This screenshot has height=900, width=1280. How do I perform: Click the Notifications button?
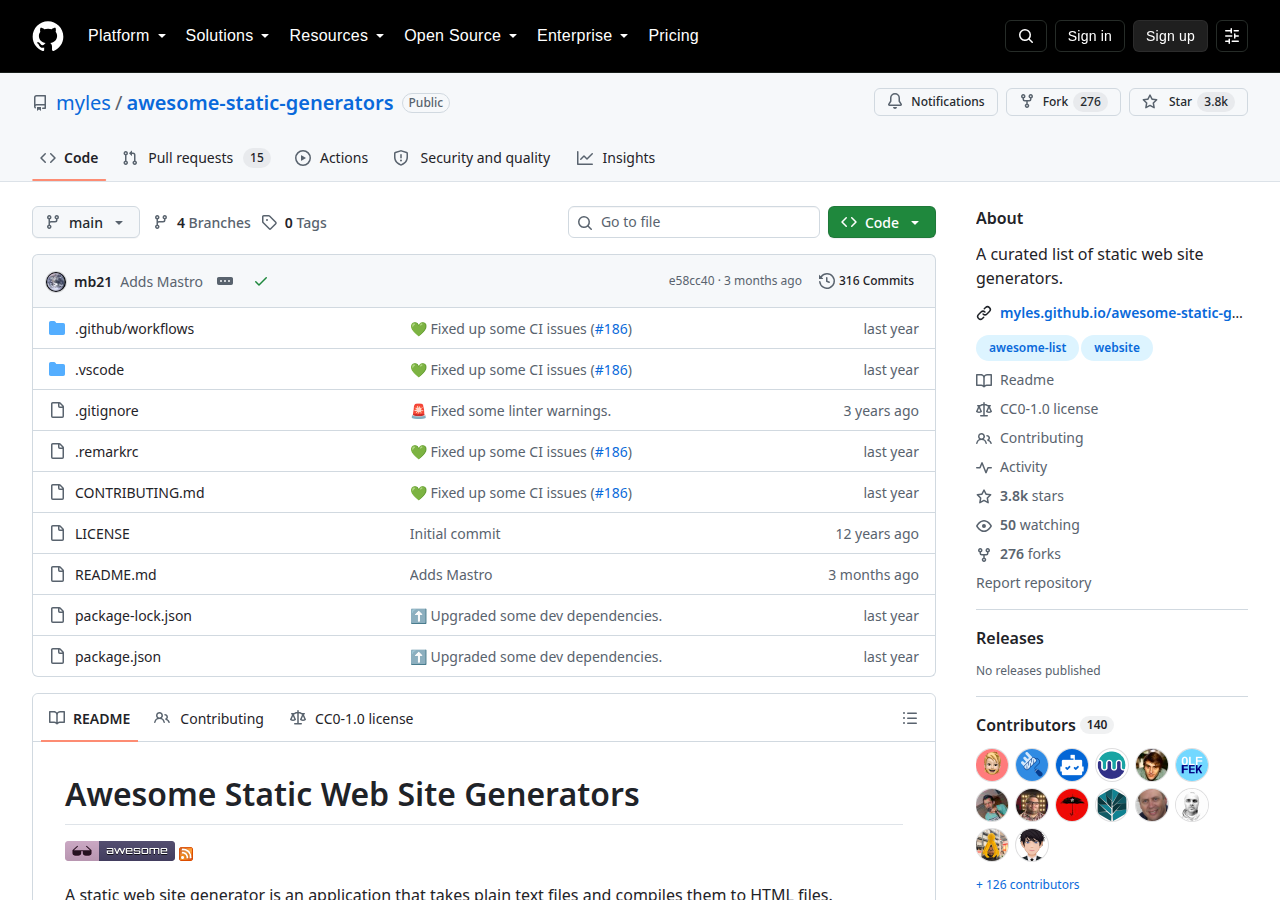pos(936,102)
